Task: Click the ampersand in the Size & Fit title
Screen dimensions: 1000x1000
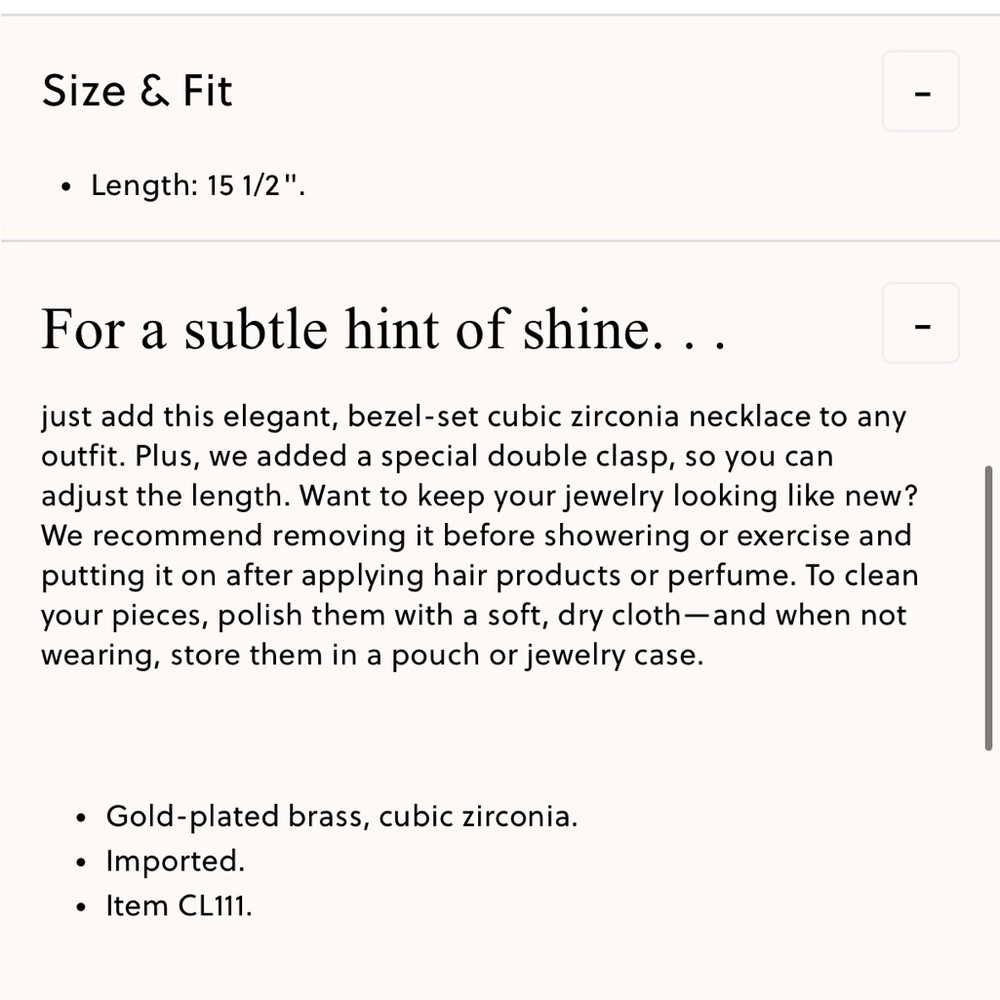Action: tap(155, 90)
